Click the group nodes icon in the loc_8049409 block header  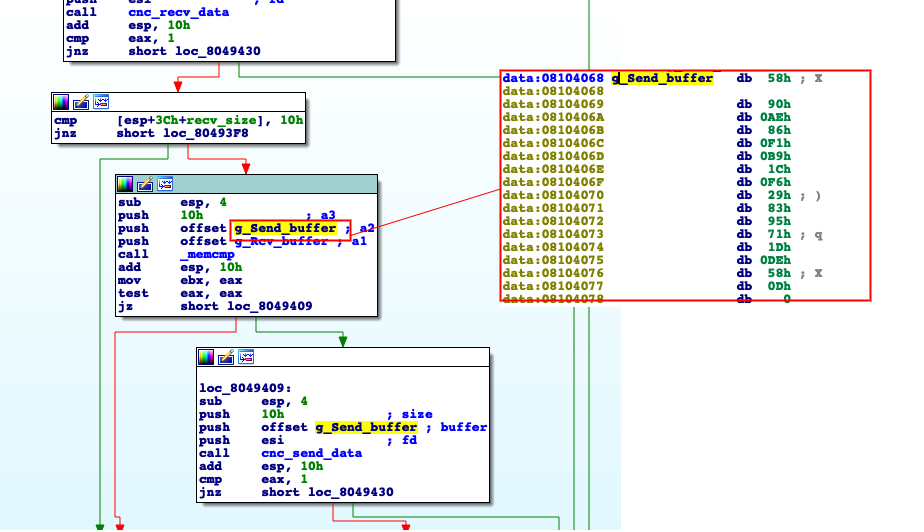(246, 357)
